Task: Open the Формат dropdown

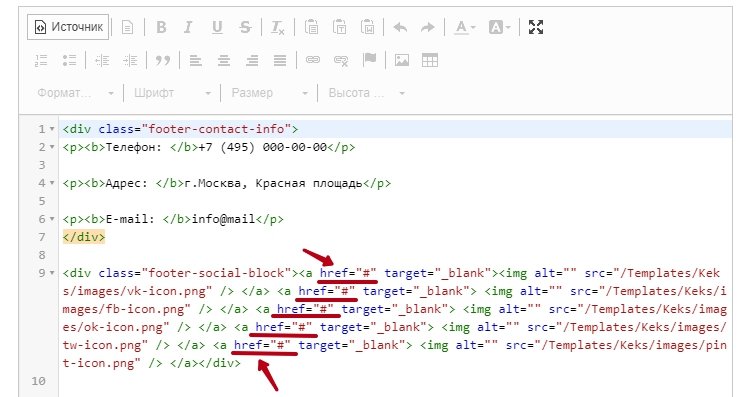Action: coord(76,93)
